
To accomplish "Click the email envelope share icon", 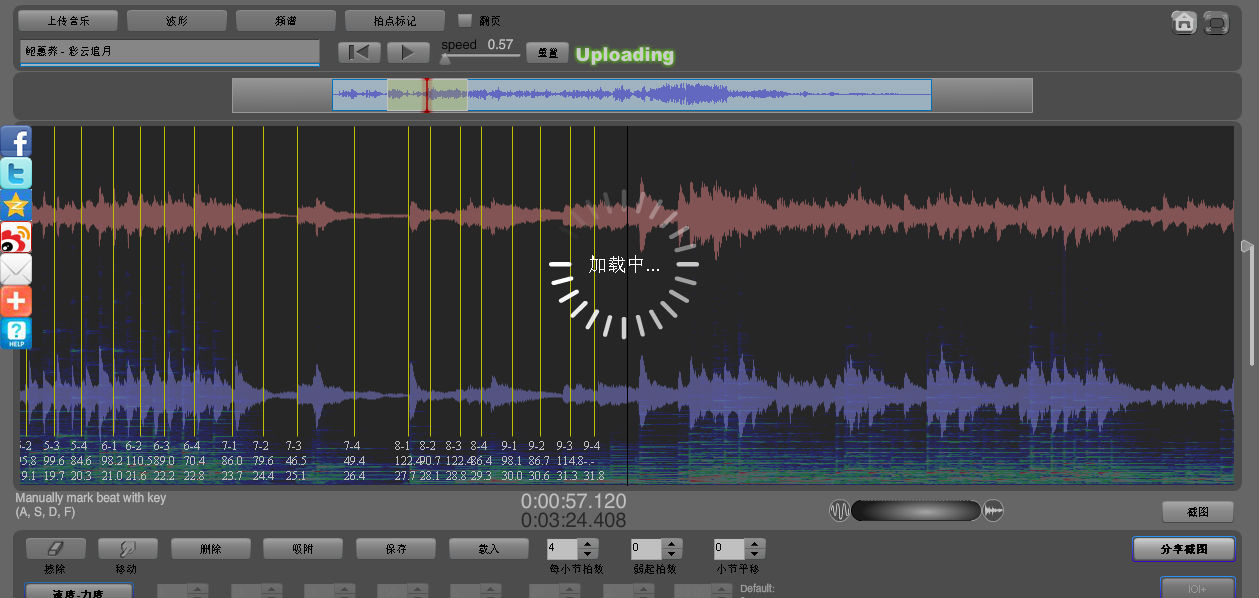I will 16,270.
